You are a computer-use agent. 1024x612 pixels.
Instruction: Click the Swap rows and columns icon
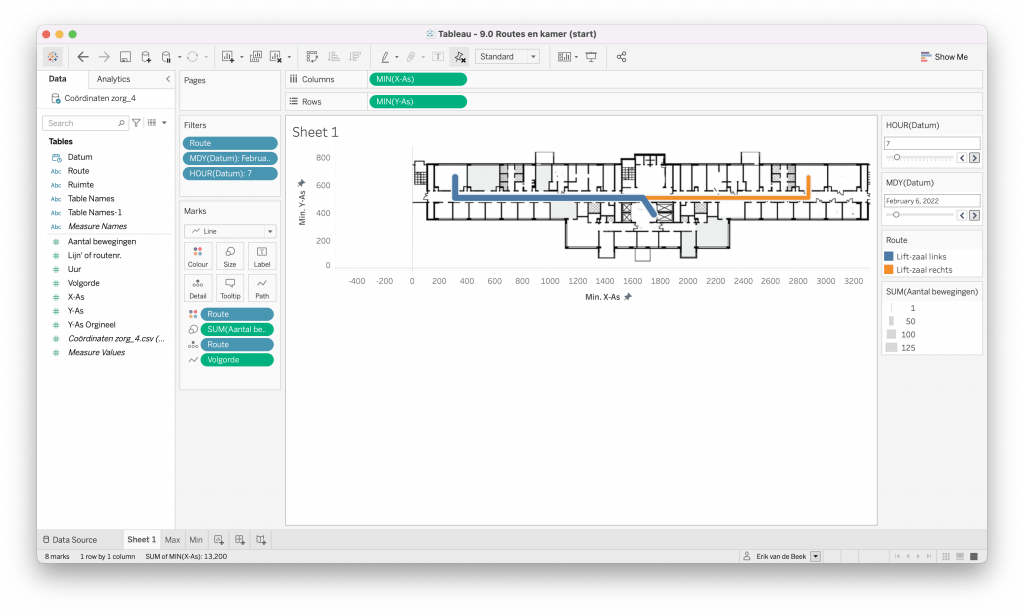click(312, 57)
